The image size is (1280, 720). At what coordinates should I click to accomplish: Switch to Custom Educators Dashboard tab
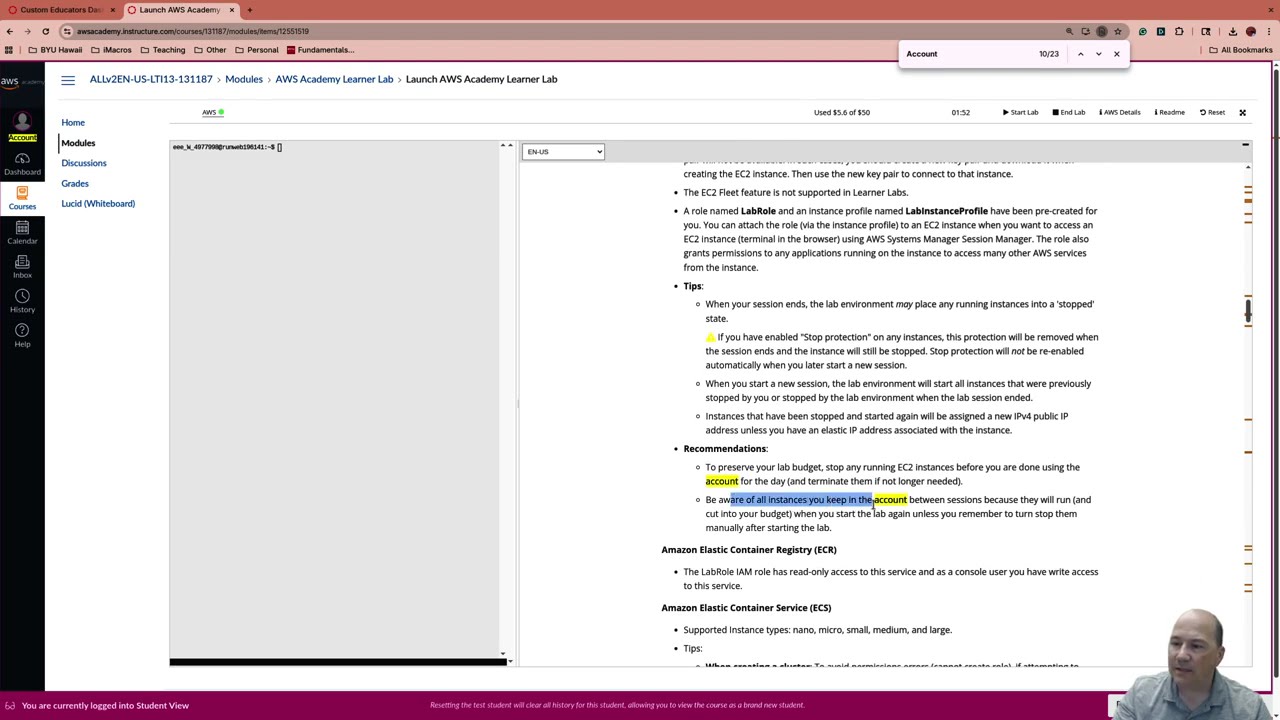click(x=60, y=10)
